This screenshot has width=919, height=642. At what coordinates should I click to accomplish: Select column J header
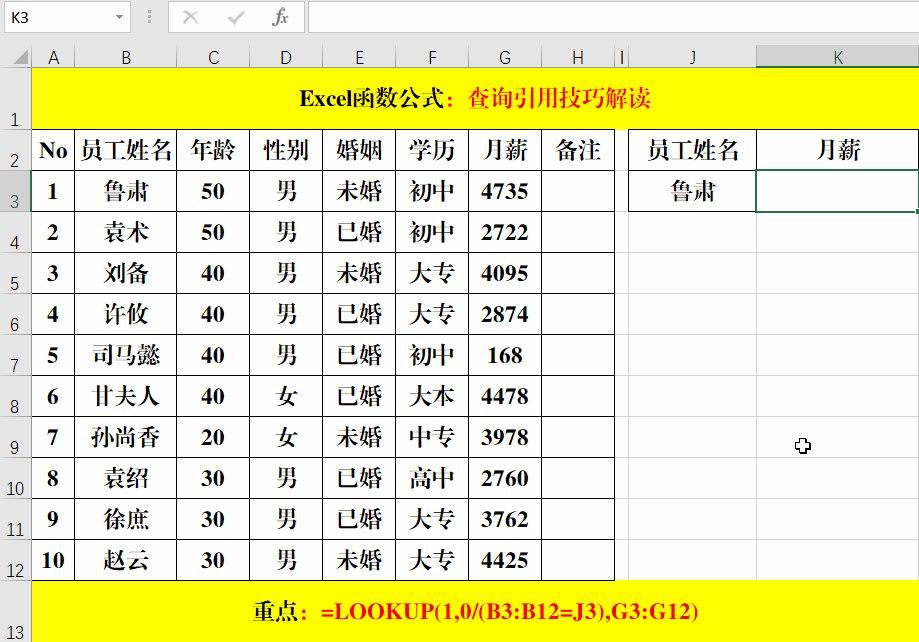tap(693, 57)
